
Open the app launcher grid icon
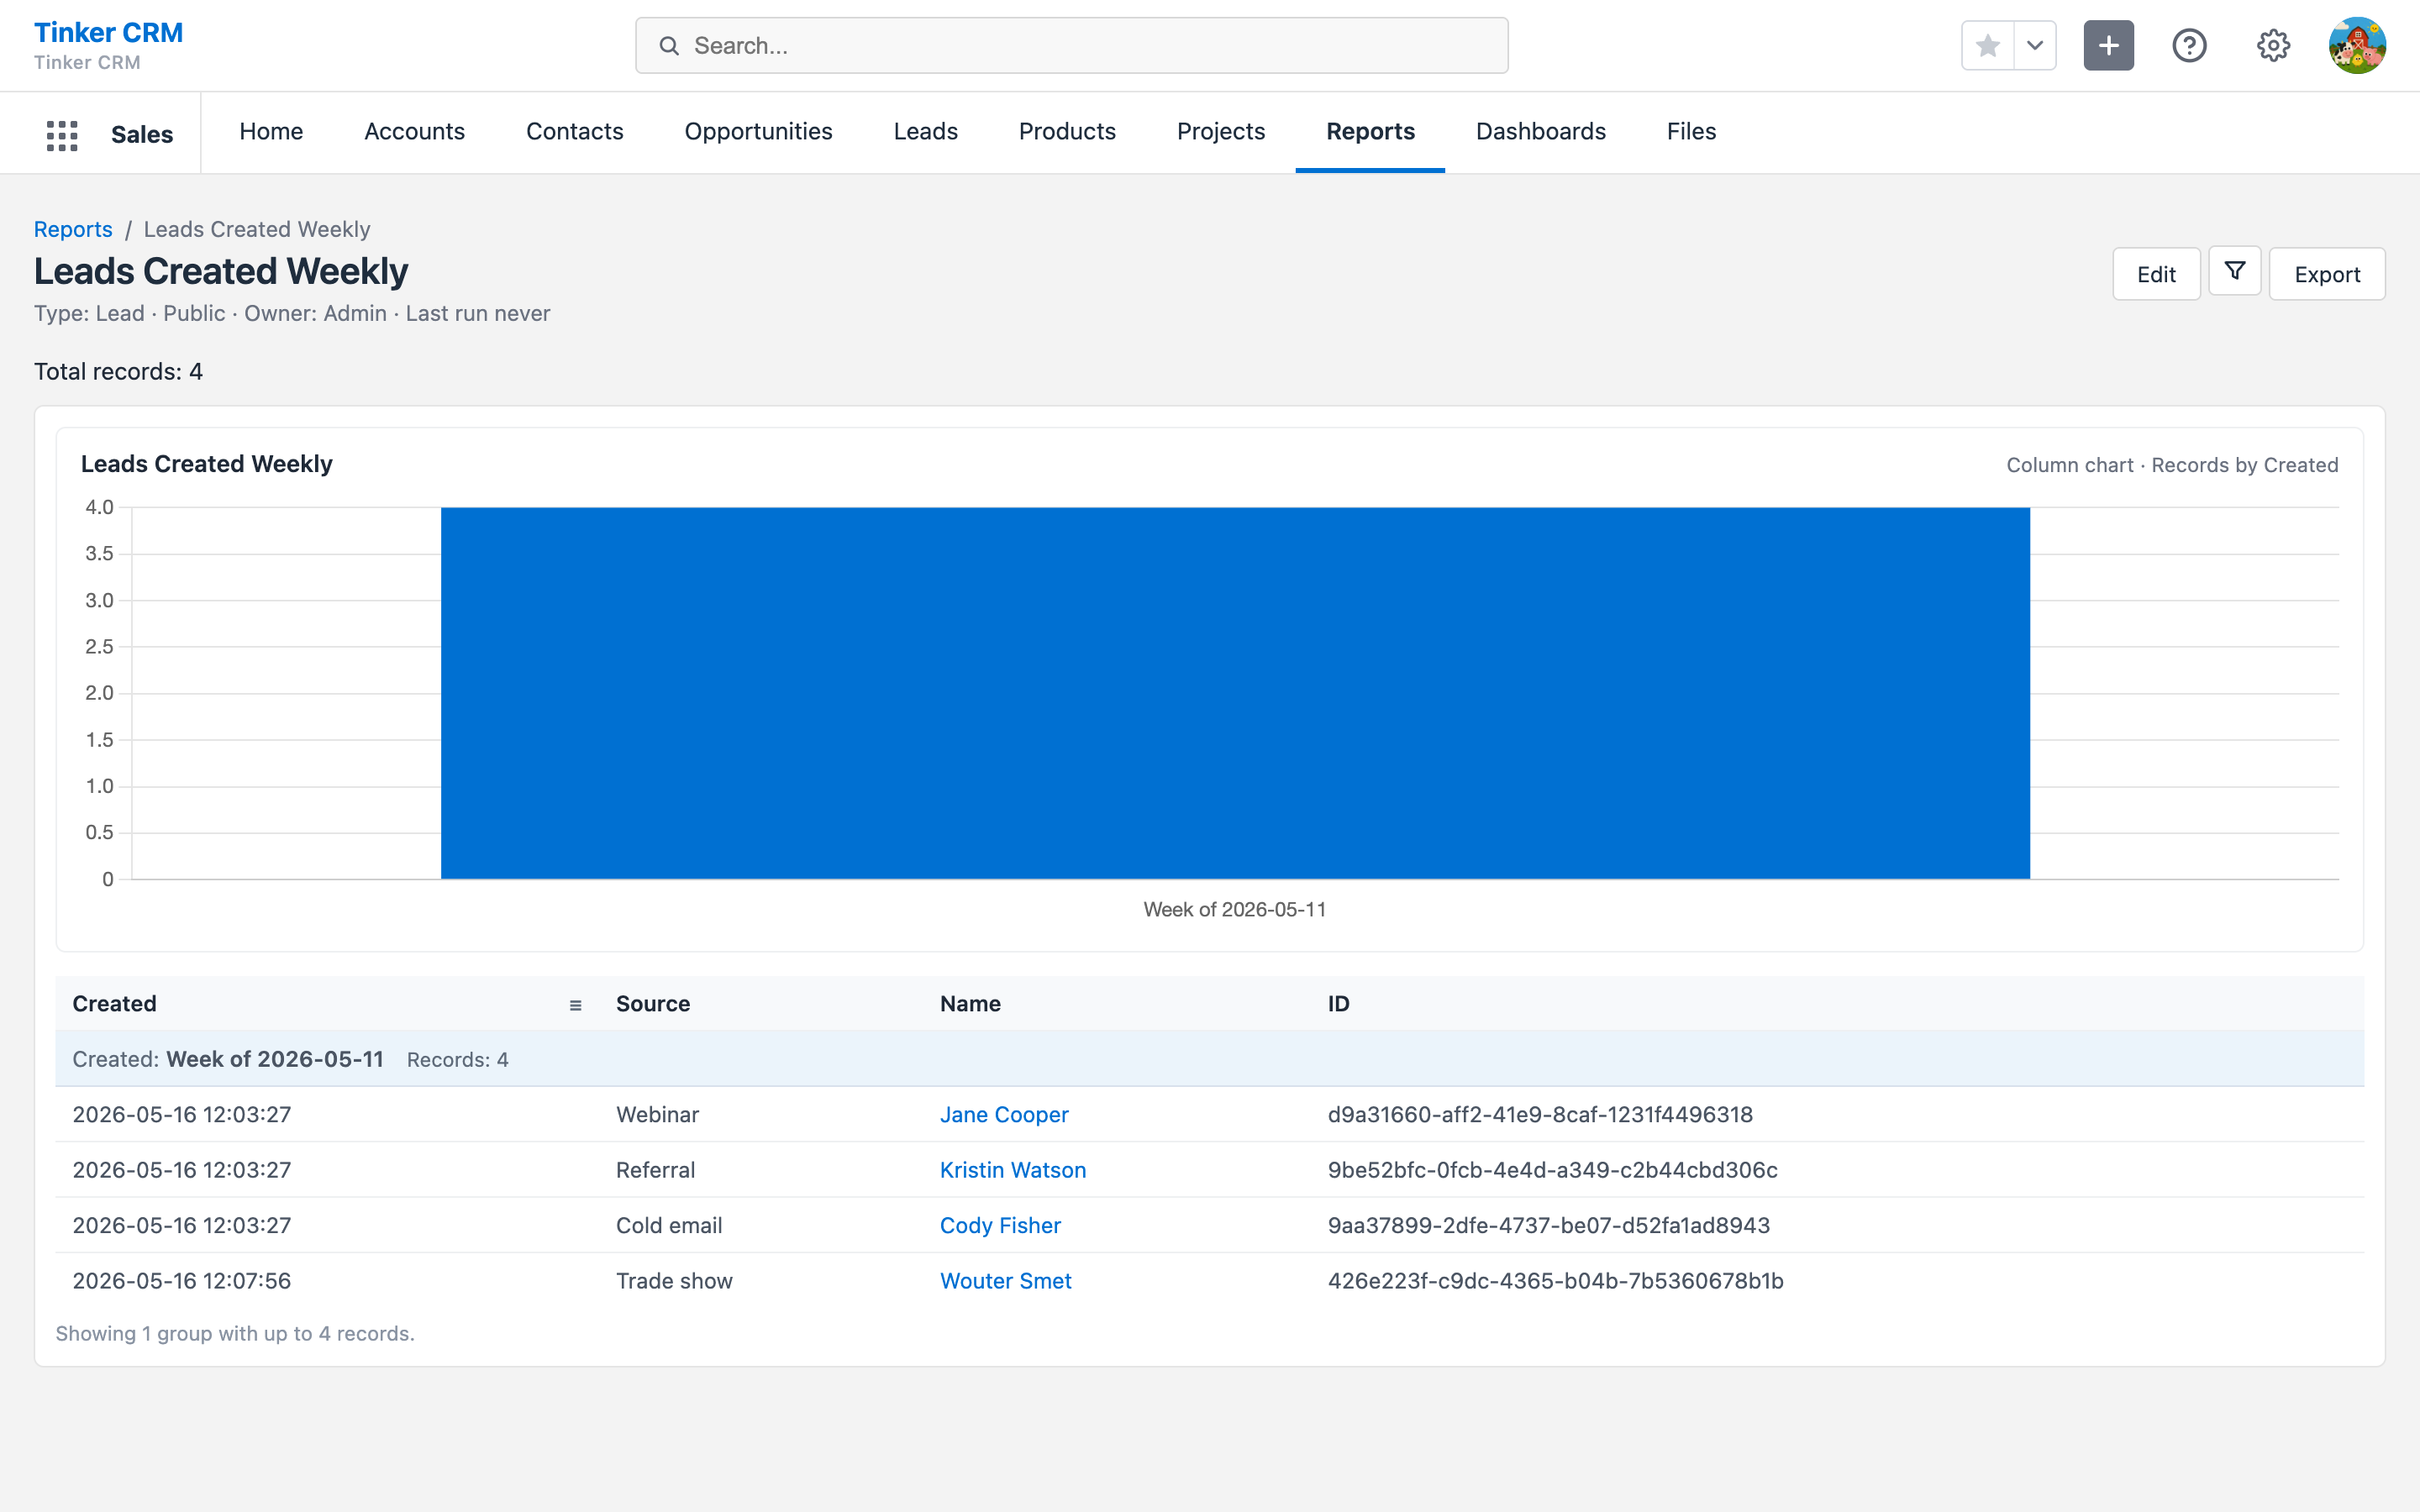(x=62, y=134)
